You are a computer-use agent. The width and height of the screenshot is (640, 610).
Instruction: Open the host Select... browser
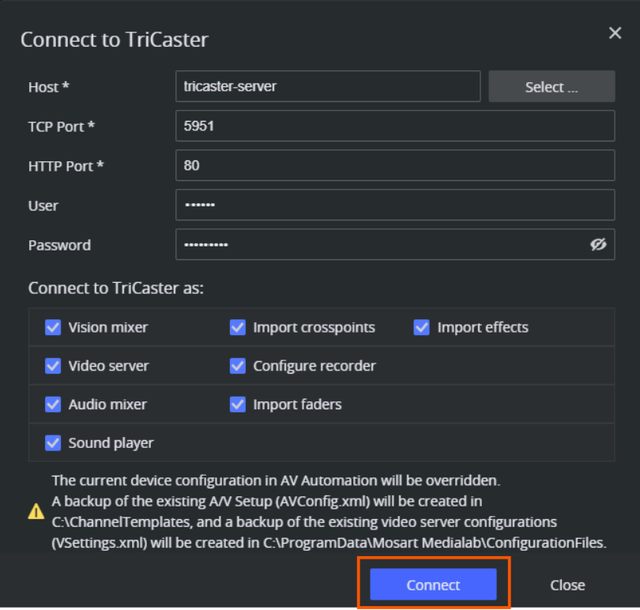point(551,87)
